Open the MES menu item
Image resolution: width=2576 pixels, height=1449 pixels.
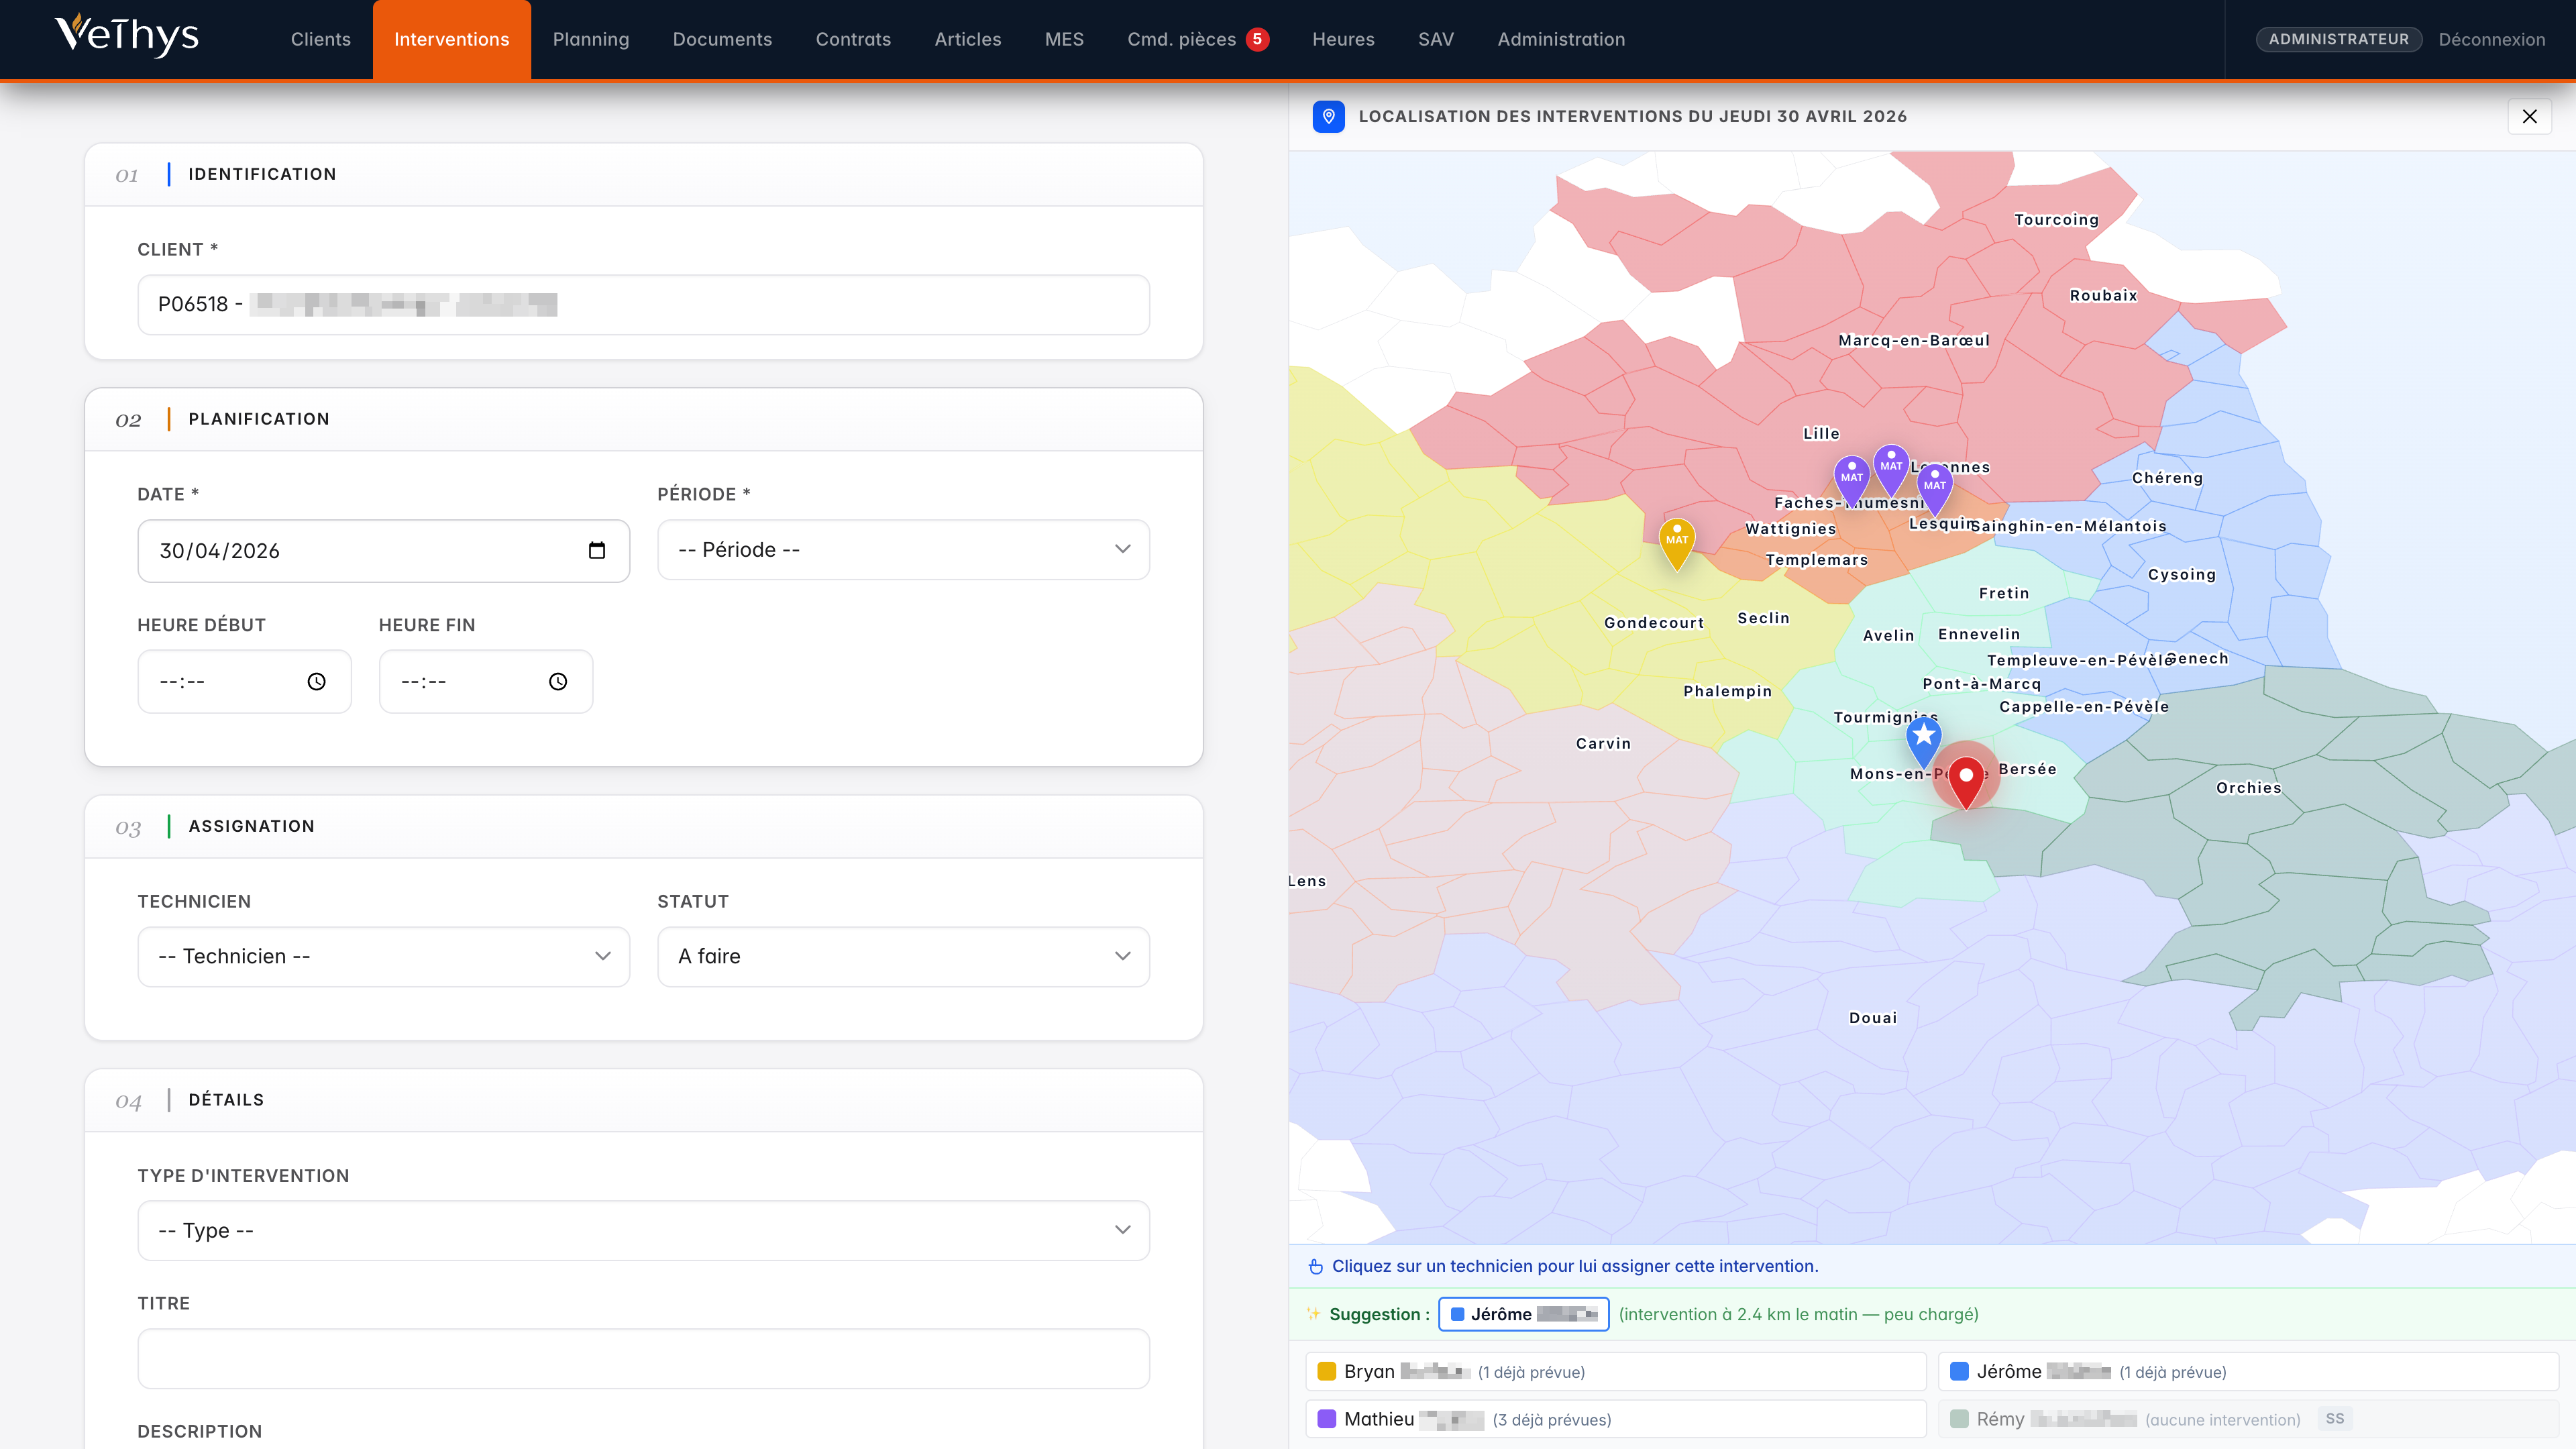click(x=1064, y=39)
